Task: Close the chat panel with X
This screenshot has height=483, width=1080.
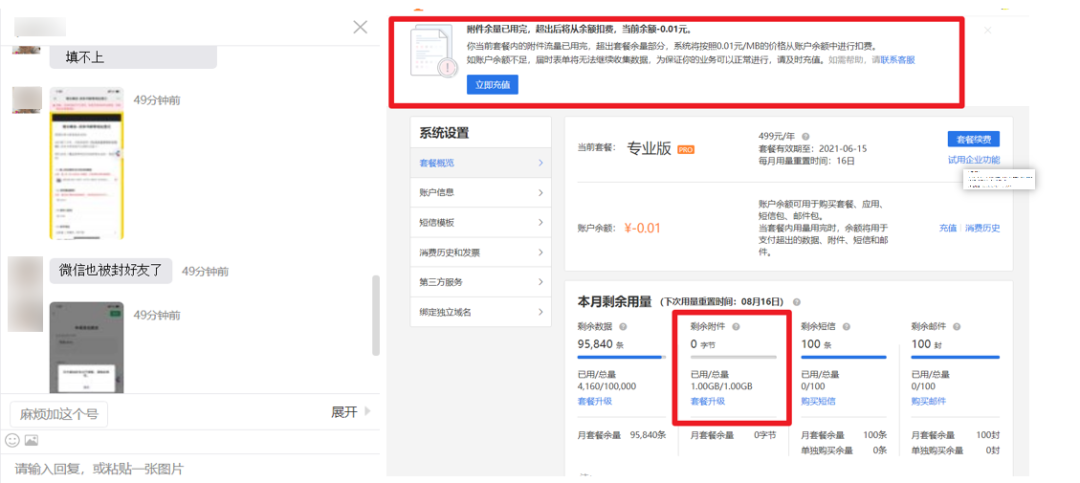Action: [360, 27]
